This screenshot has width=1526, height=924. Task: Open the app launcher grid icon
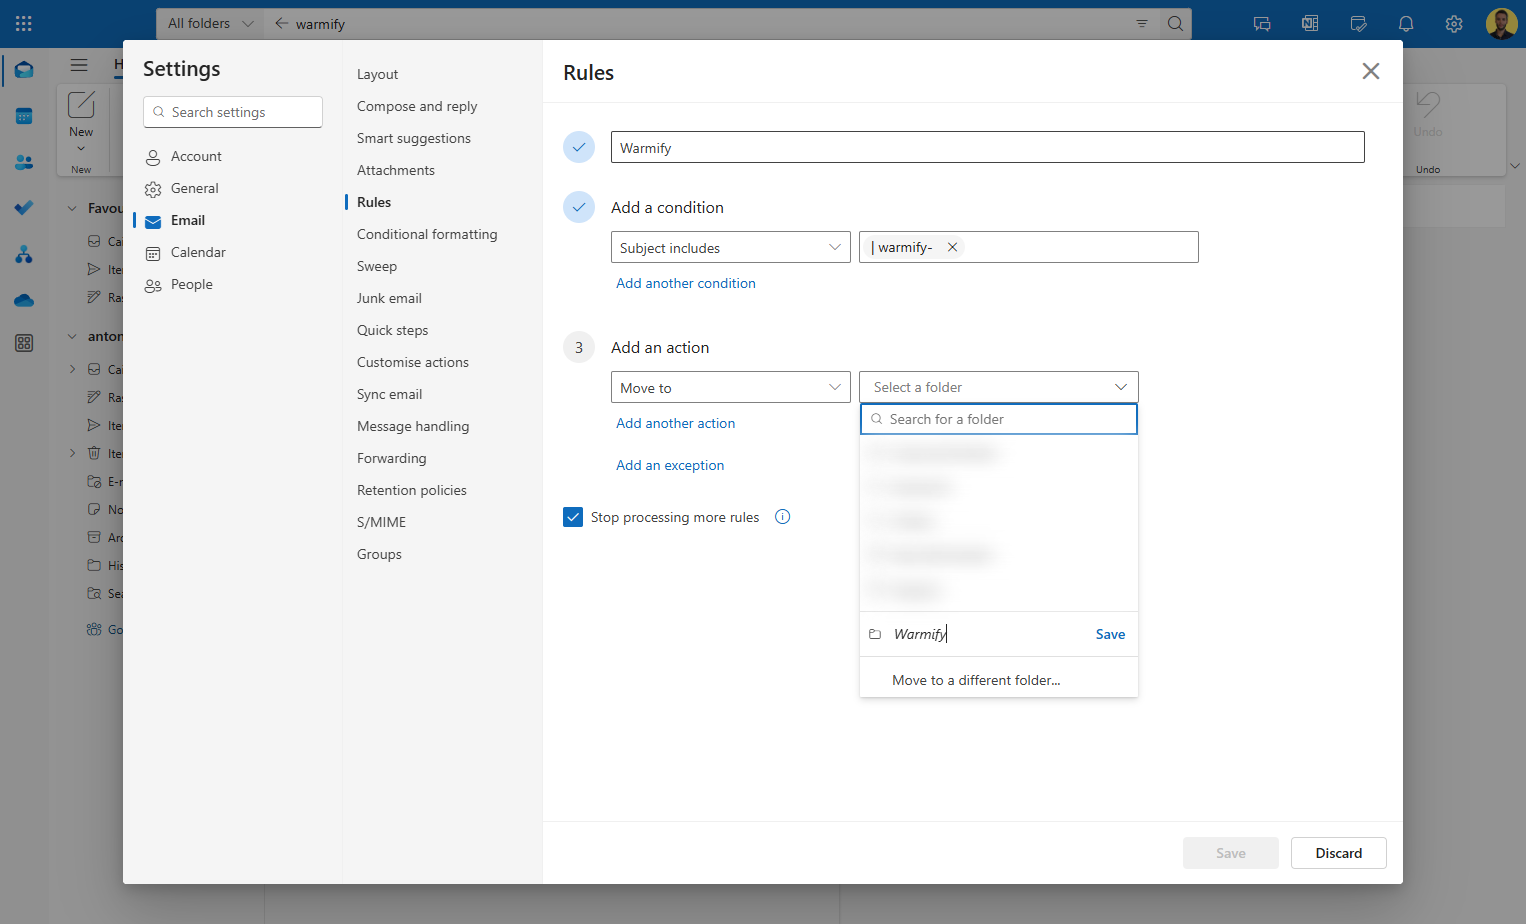24,23
